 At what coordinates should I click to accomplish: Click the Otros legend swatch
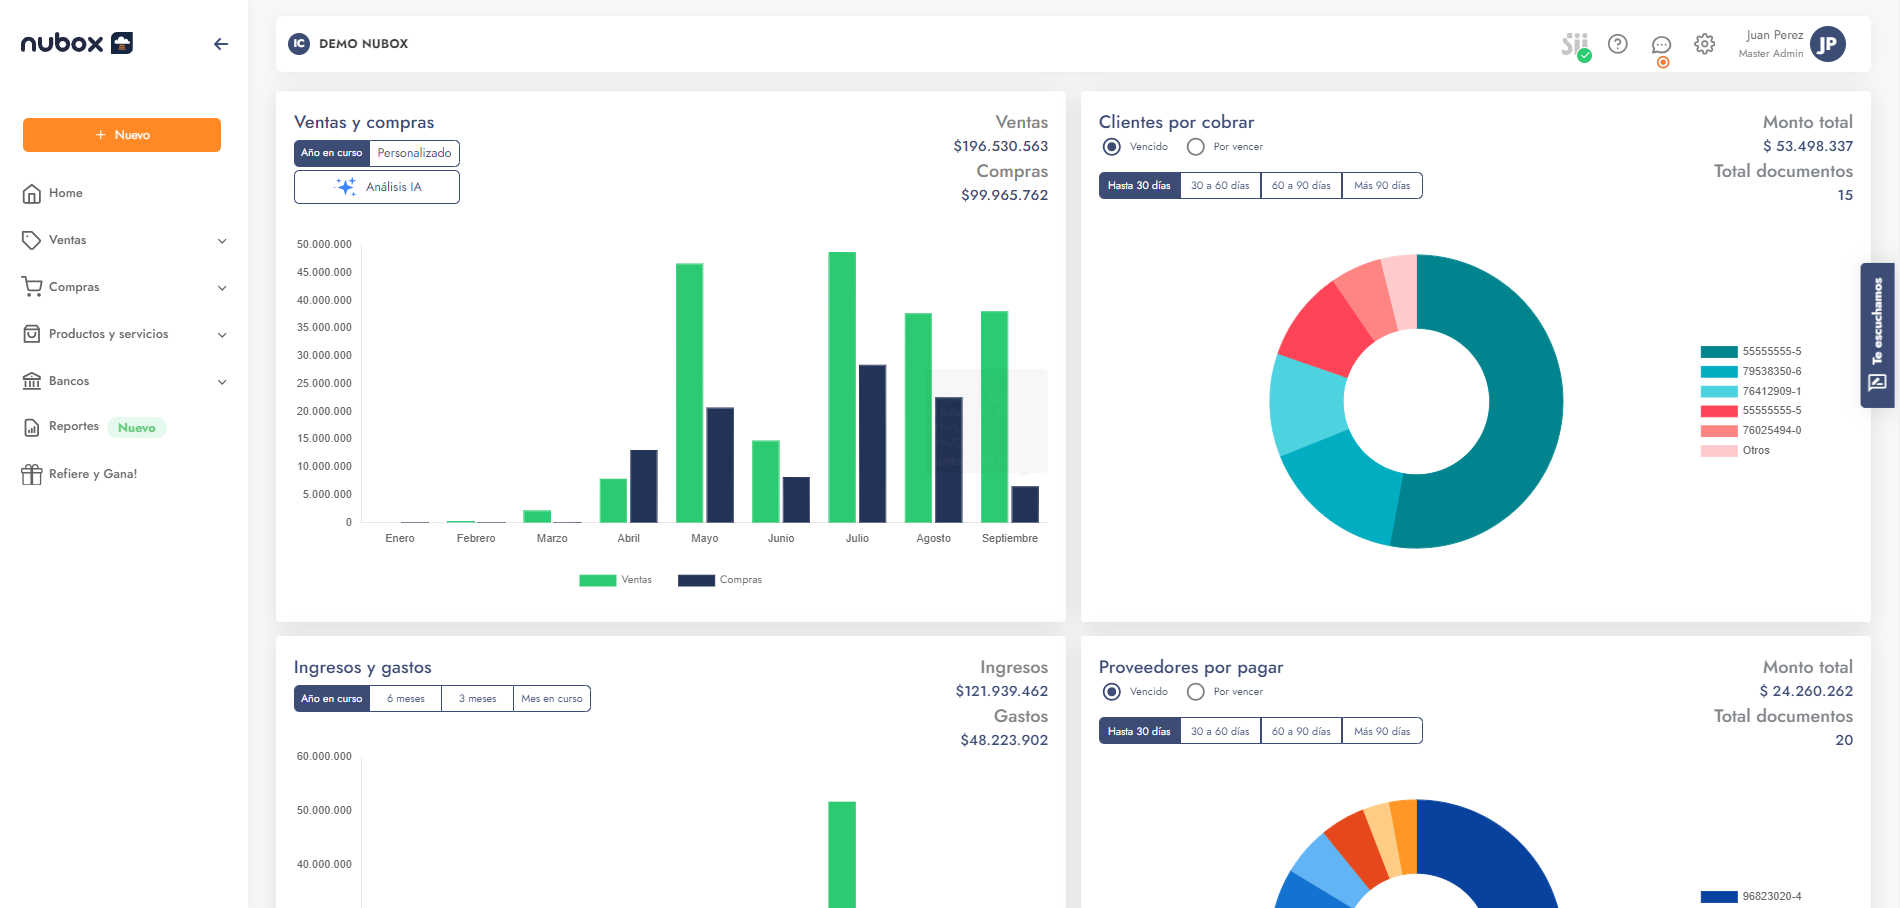[1719, 451]
